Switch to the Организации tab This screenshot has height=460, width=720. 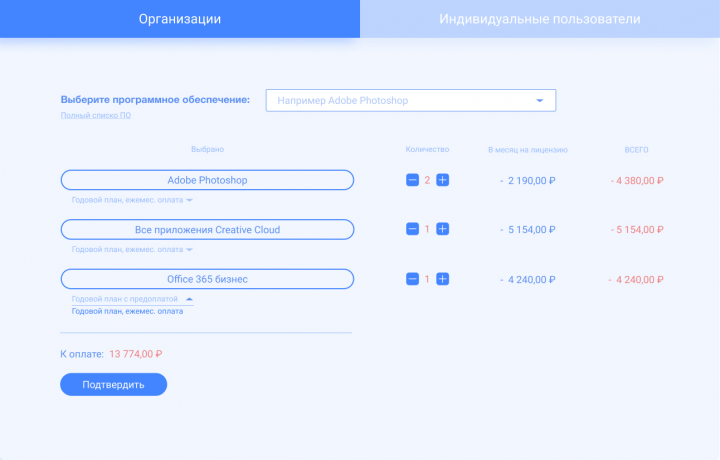tap(180, 19)
